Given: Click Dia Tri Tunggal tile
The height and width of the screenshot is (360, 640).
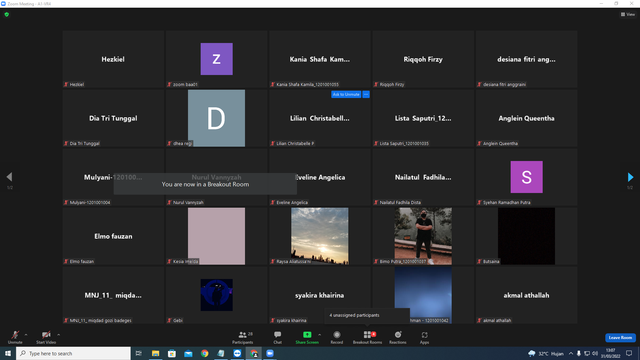Looking at the screenshot, I should (x=113, y=118).
